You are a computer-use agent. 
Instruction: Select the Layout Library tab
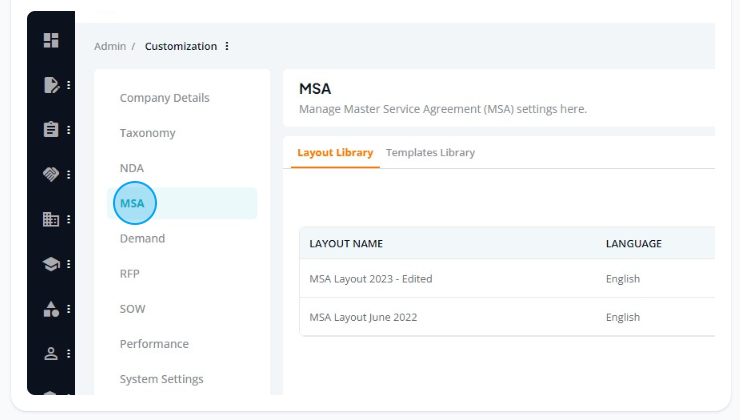pyautogui.click(x=335, y=152)
